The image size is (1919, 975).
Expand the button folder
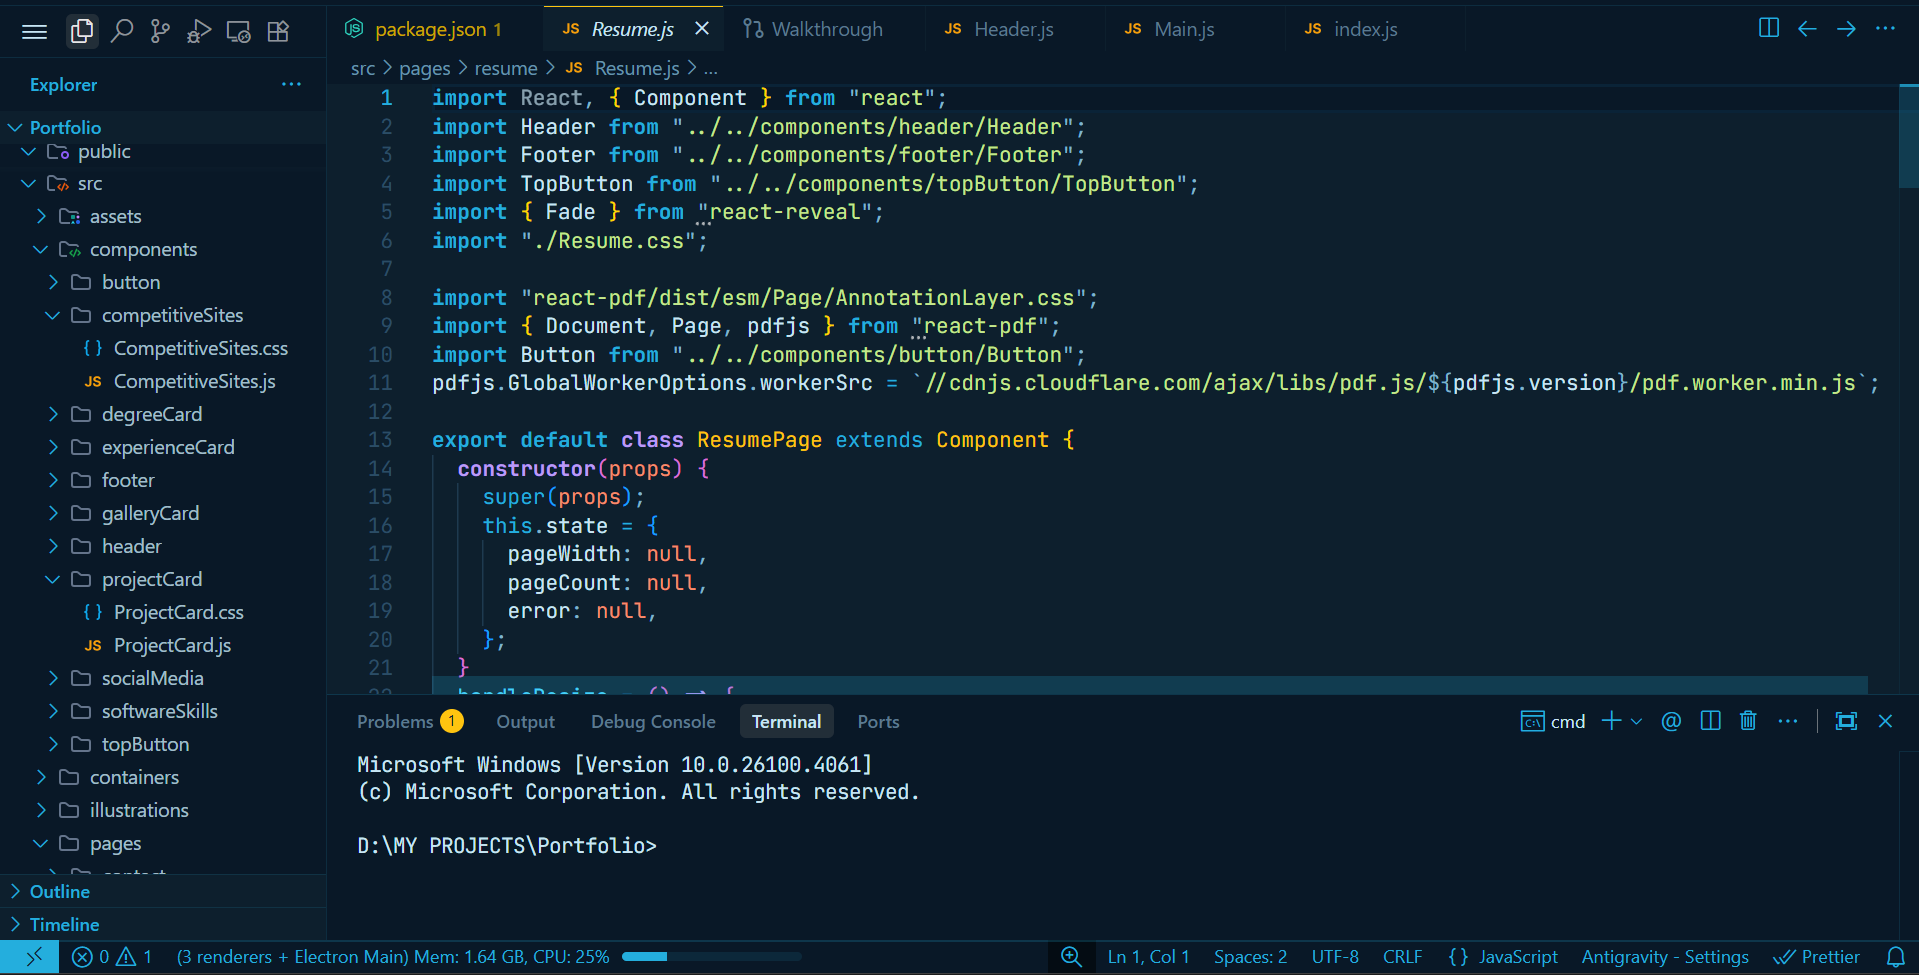click(x=163, y=283)
